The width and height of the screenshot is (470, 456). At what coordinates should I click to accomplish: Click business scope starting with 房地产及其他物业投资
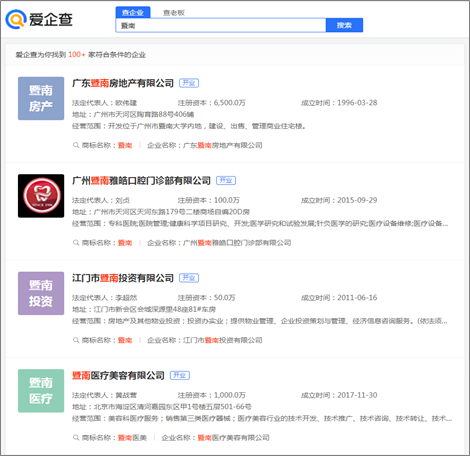click(278, 321)
